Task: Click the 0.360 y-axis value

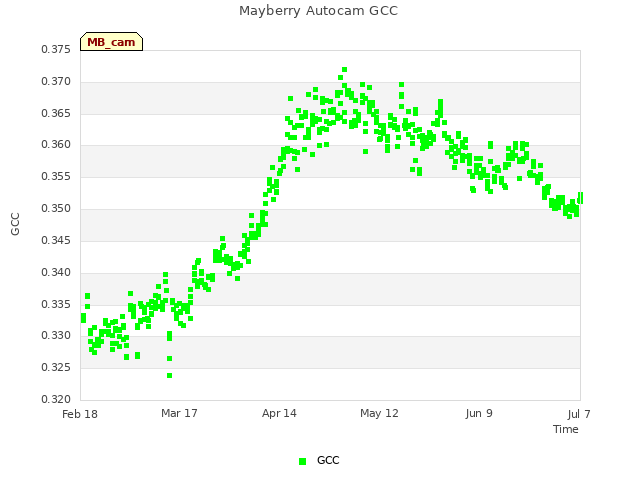Action: pyautogui.click(x=56, y=144)
